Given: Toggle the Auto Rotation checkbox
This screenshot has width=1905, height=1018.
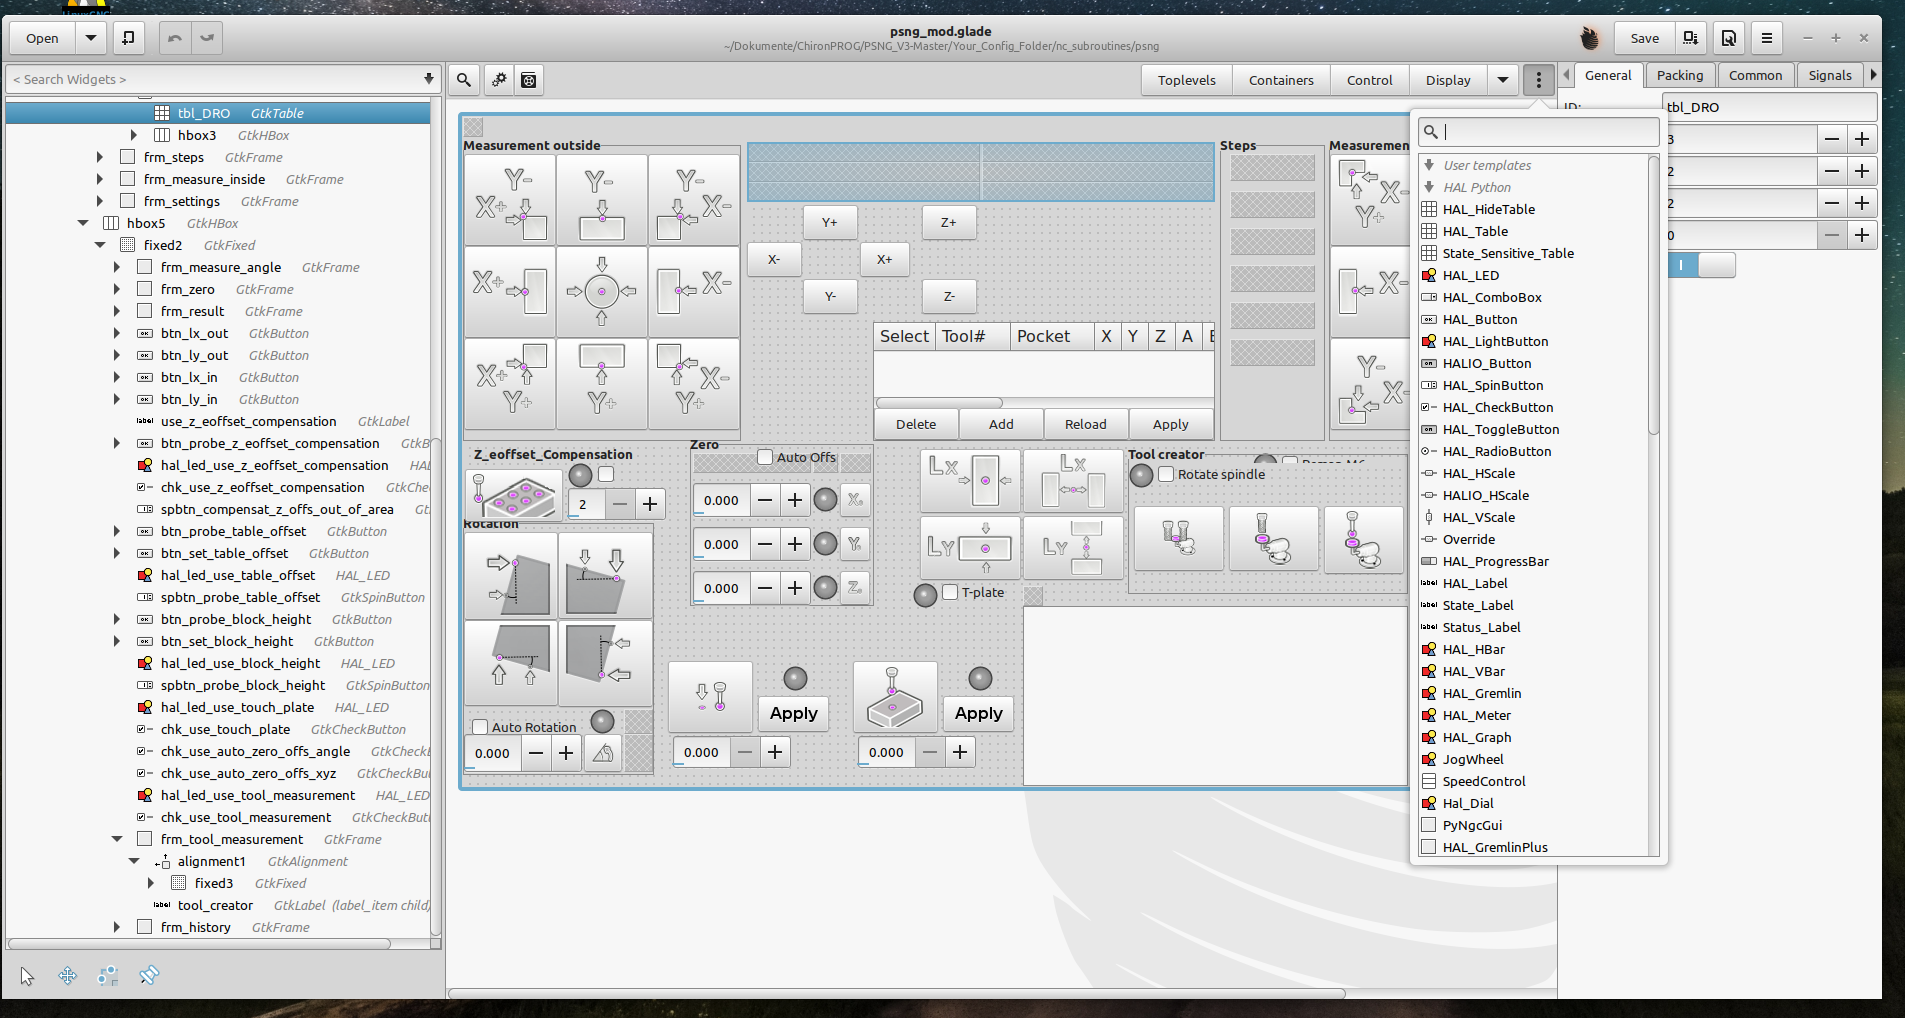Looking at the screenshot, I should tap(480, 727).
